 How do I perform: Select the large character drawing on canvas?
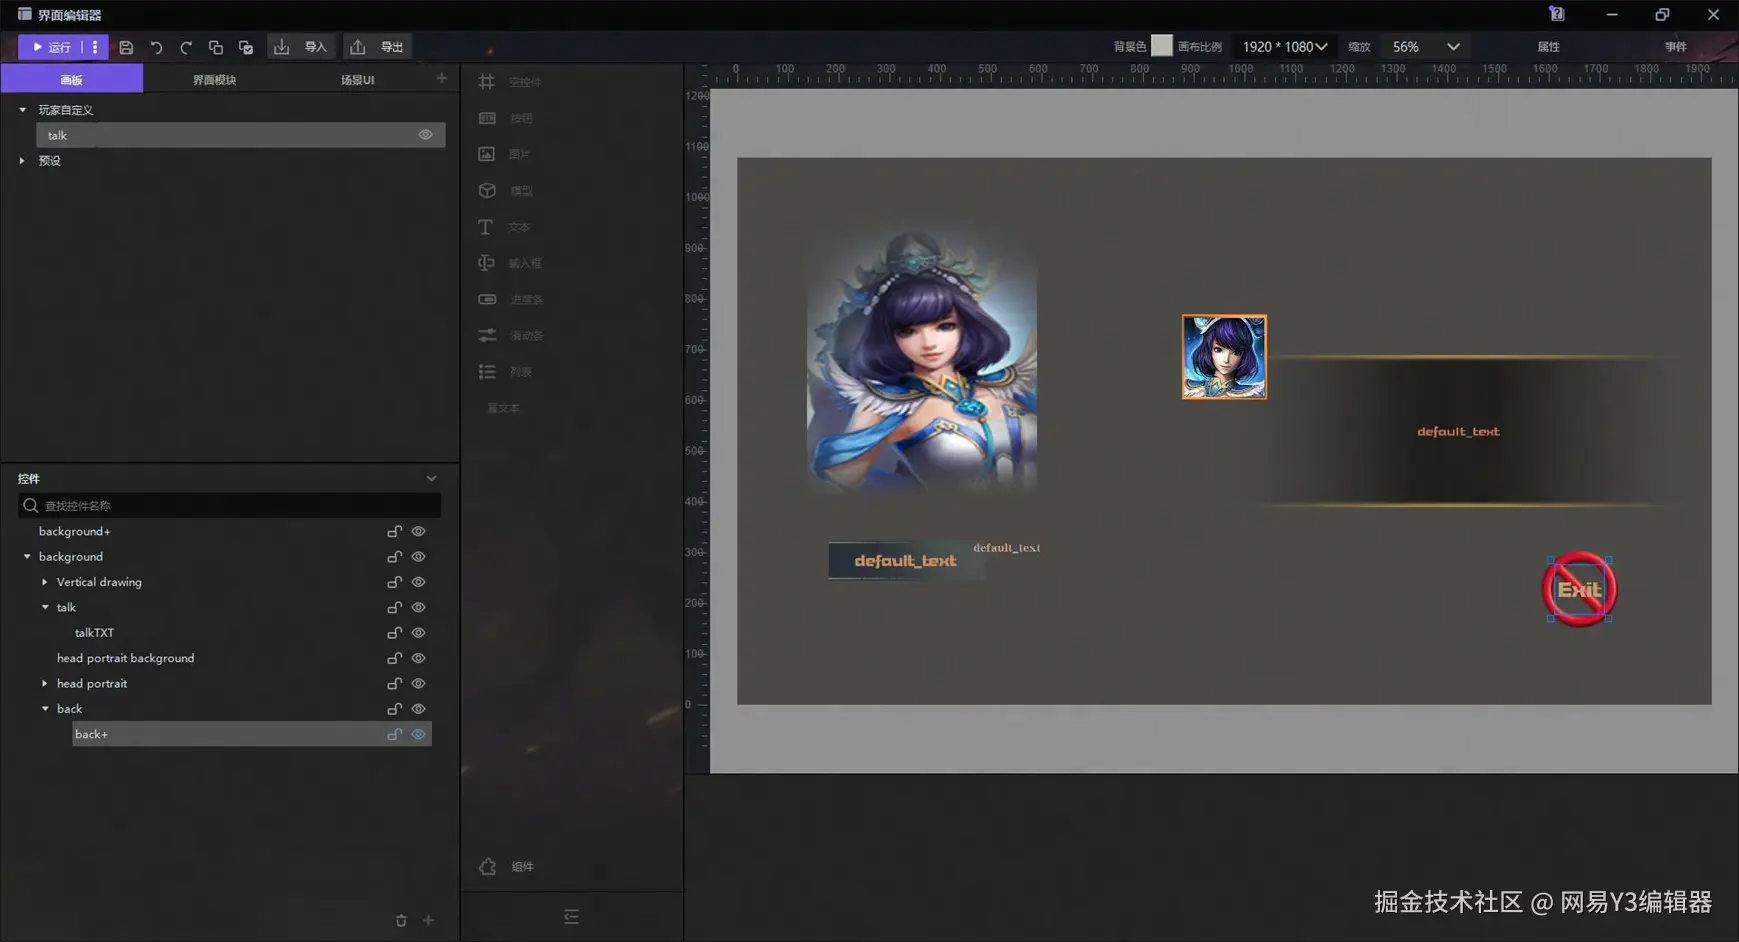[x=922, y=360]
